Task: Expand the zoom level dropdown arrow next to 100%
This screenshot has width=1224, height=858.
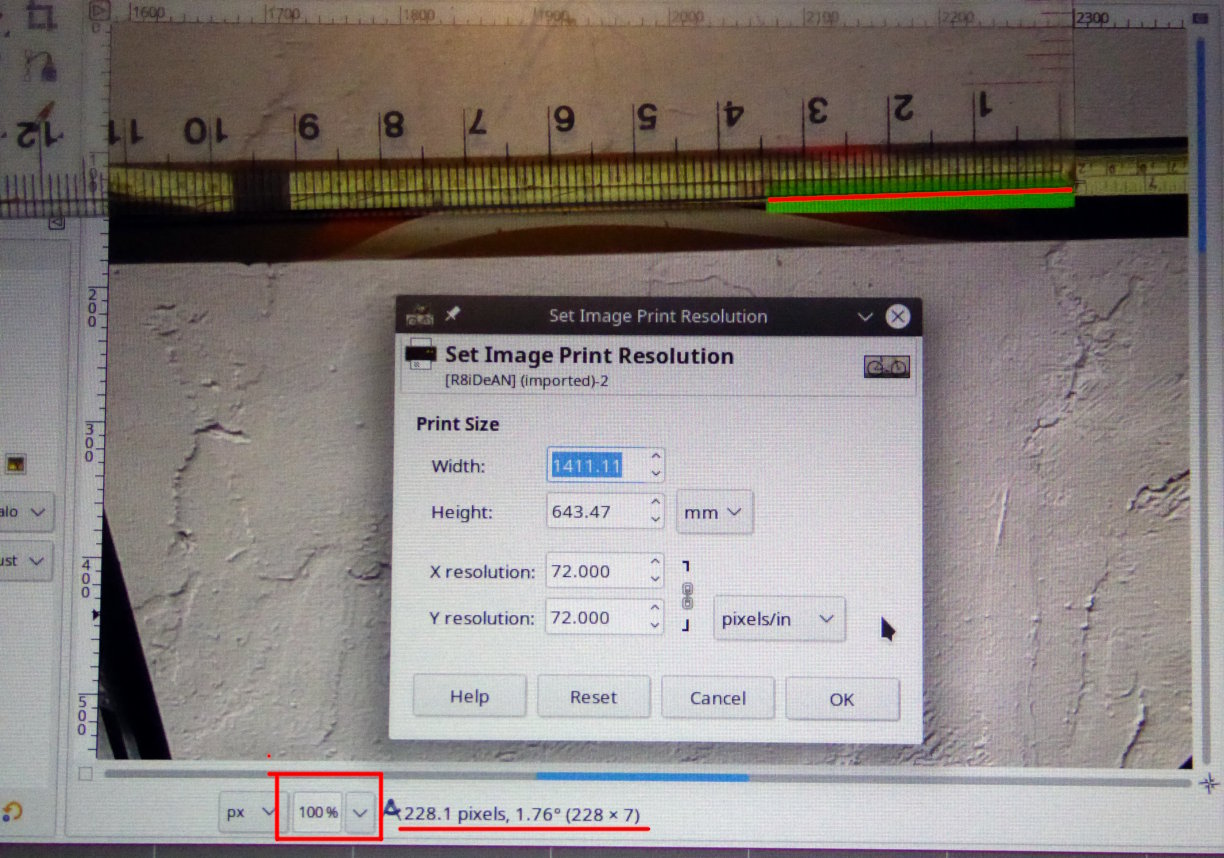Action: coord(361,813)
